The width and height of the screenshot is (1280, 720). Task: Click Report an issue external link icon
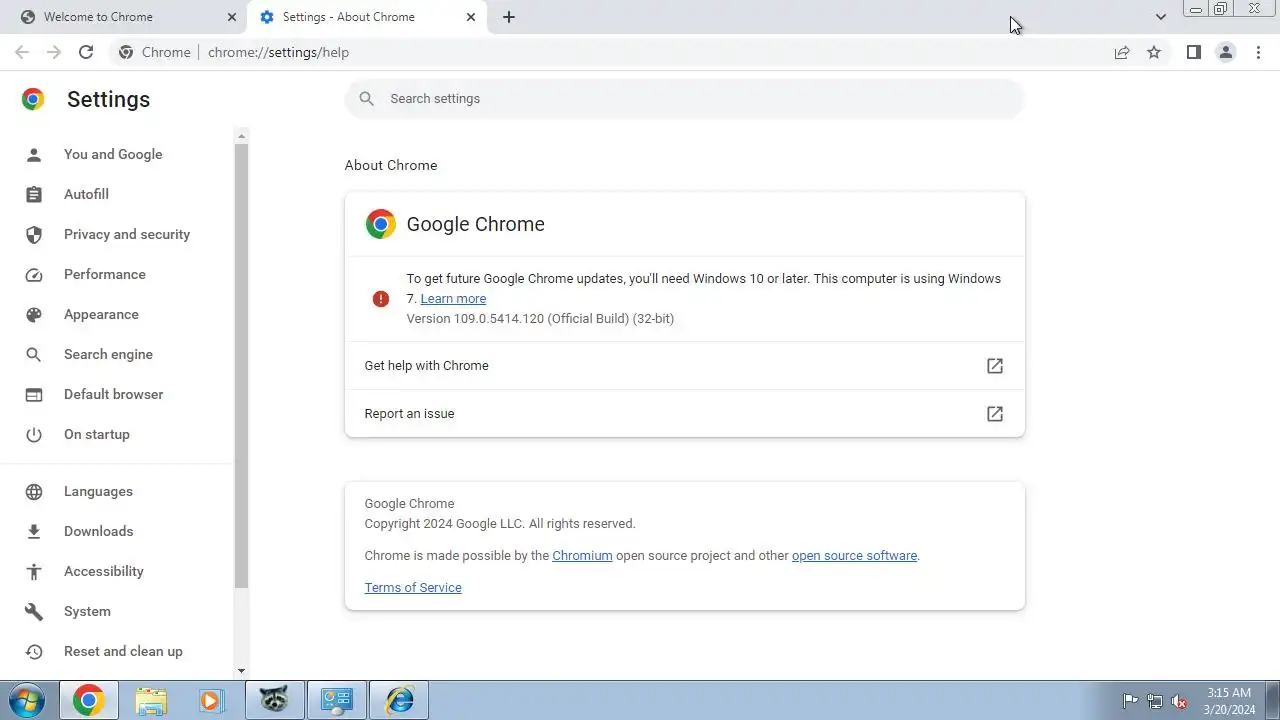(995, 414)
